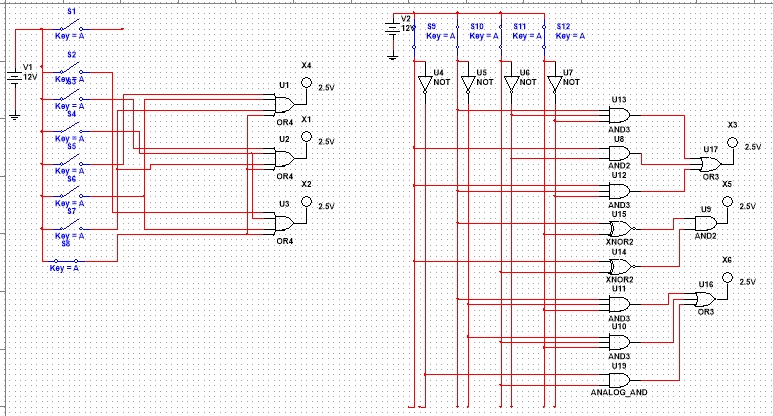Viewport: 773px width, 416px height.
Task: Select the V1 12V battery symbol
Action: click(15, 77)
